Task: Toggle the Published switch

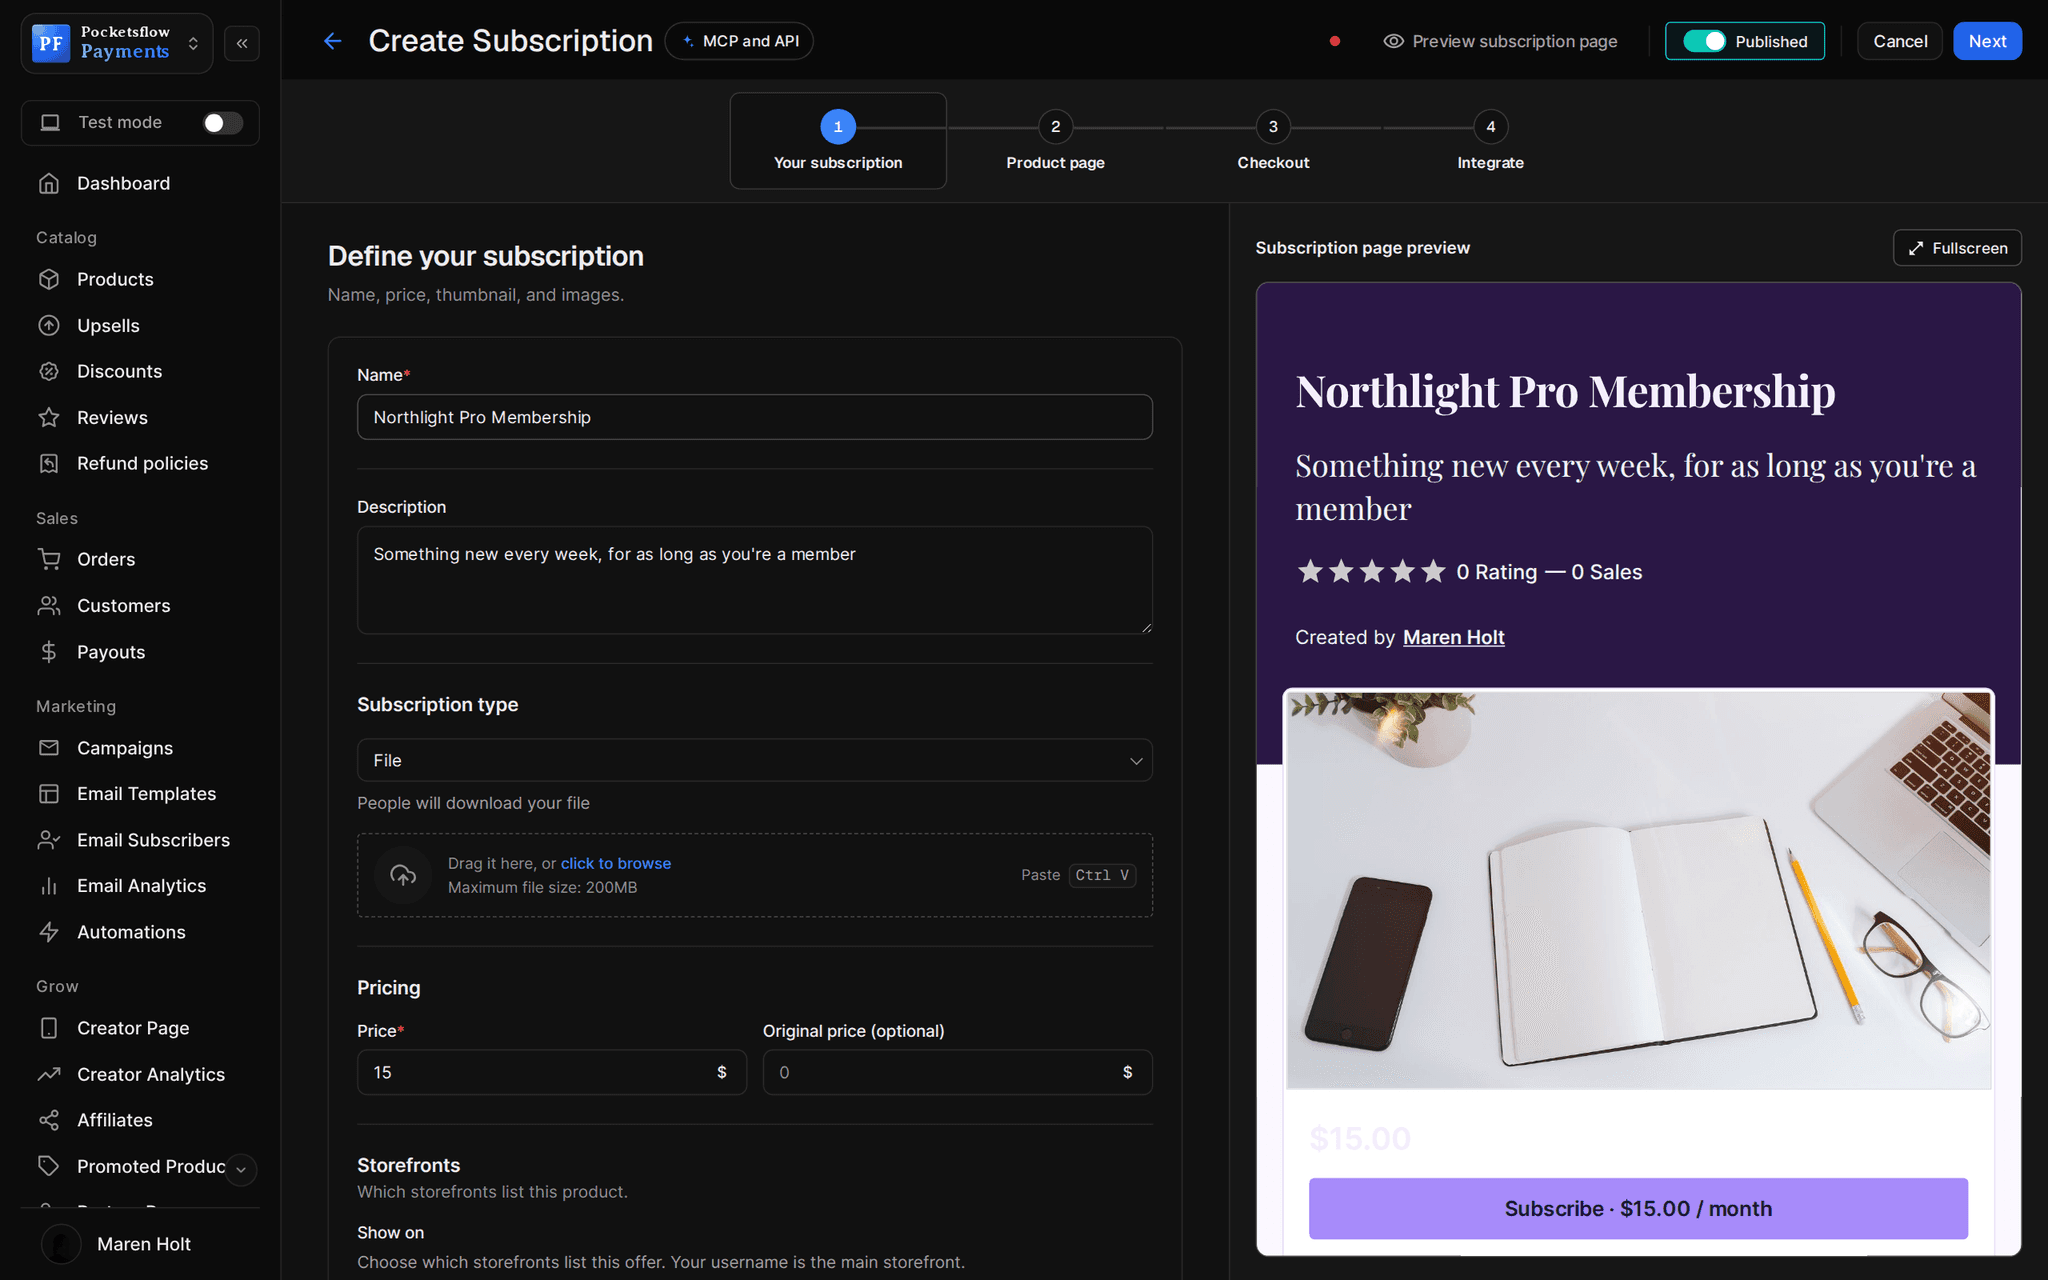Action: pyautogui.click(x=1704, y=41)
